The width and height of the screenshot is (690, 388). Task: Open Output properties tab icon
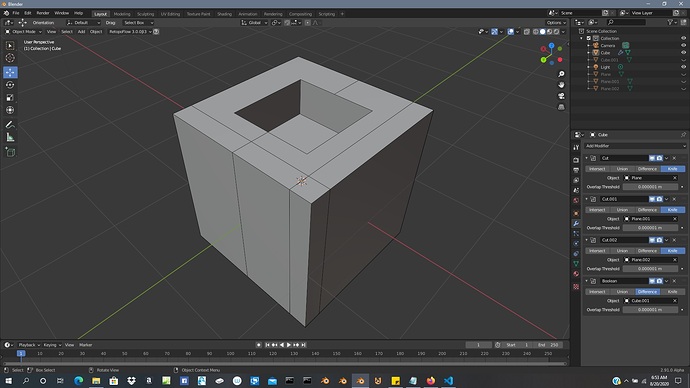click(576, 170)
